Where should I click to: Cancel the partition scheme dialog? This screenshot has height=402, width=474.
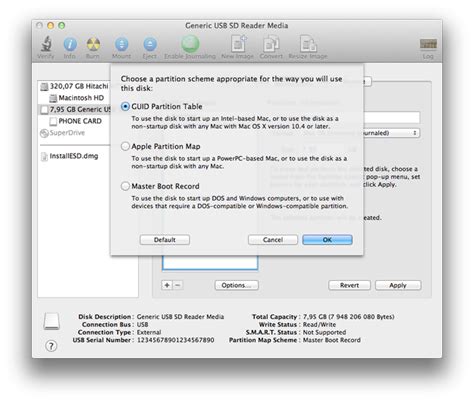tap(273, 240)
